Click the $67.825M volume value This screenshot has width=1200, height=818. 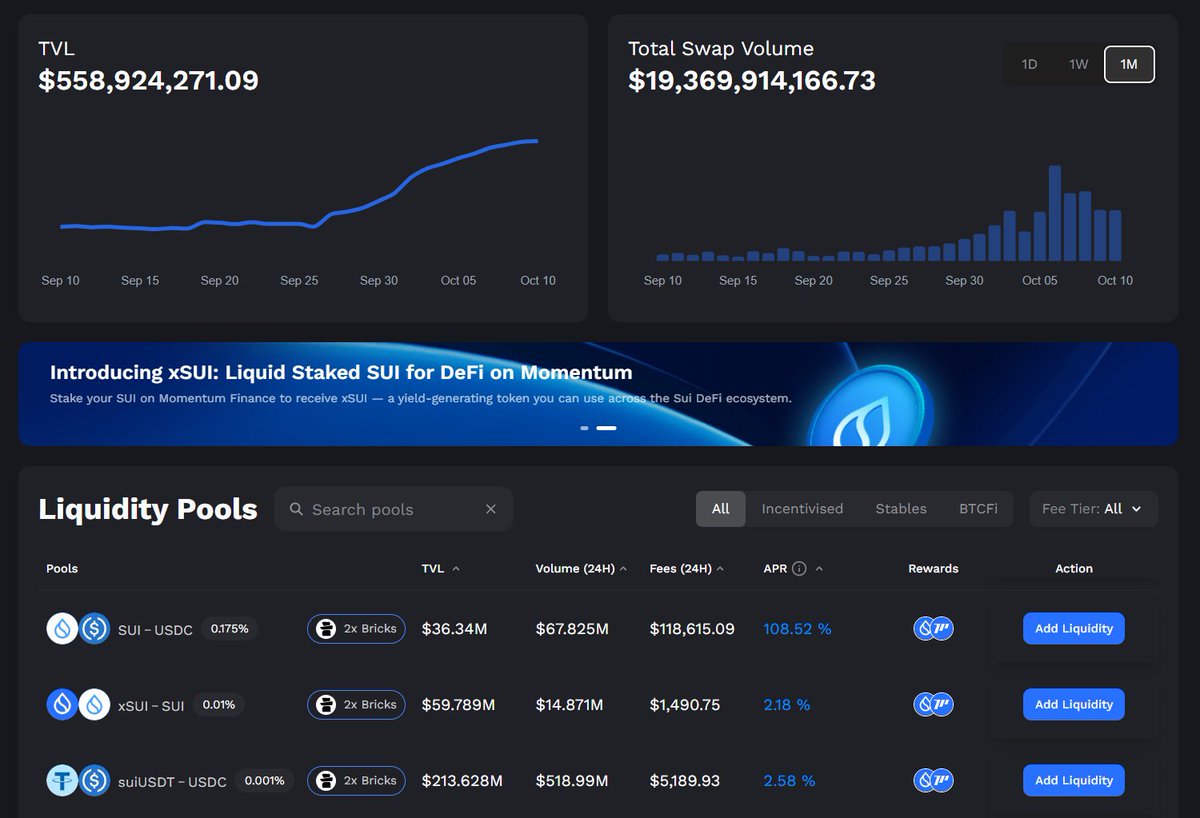coord(572,629)
